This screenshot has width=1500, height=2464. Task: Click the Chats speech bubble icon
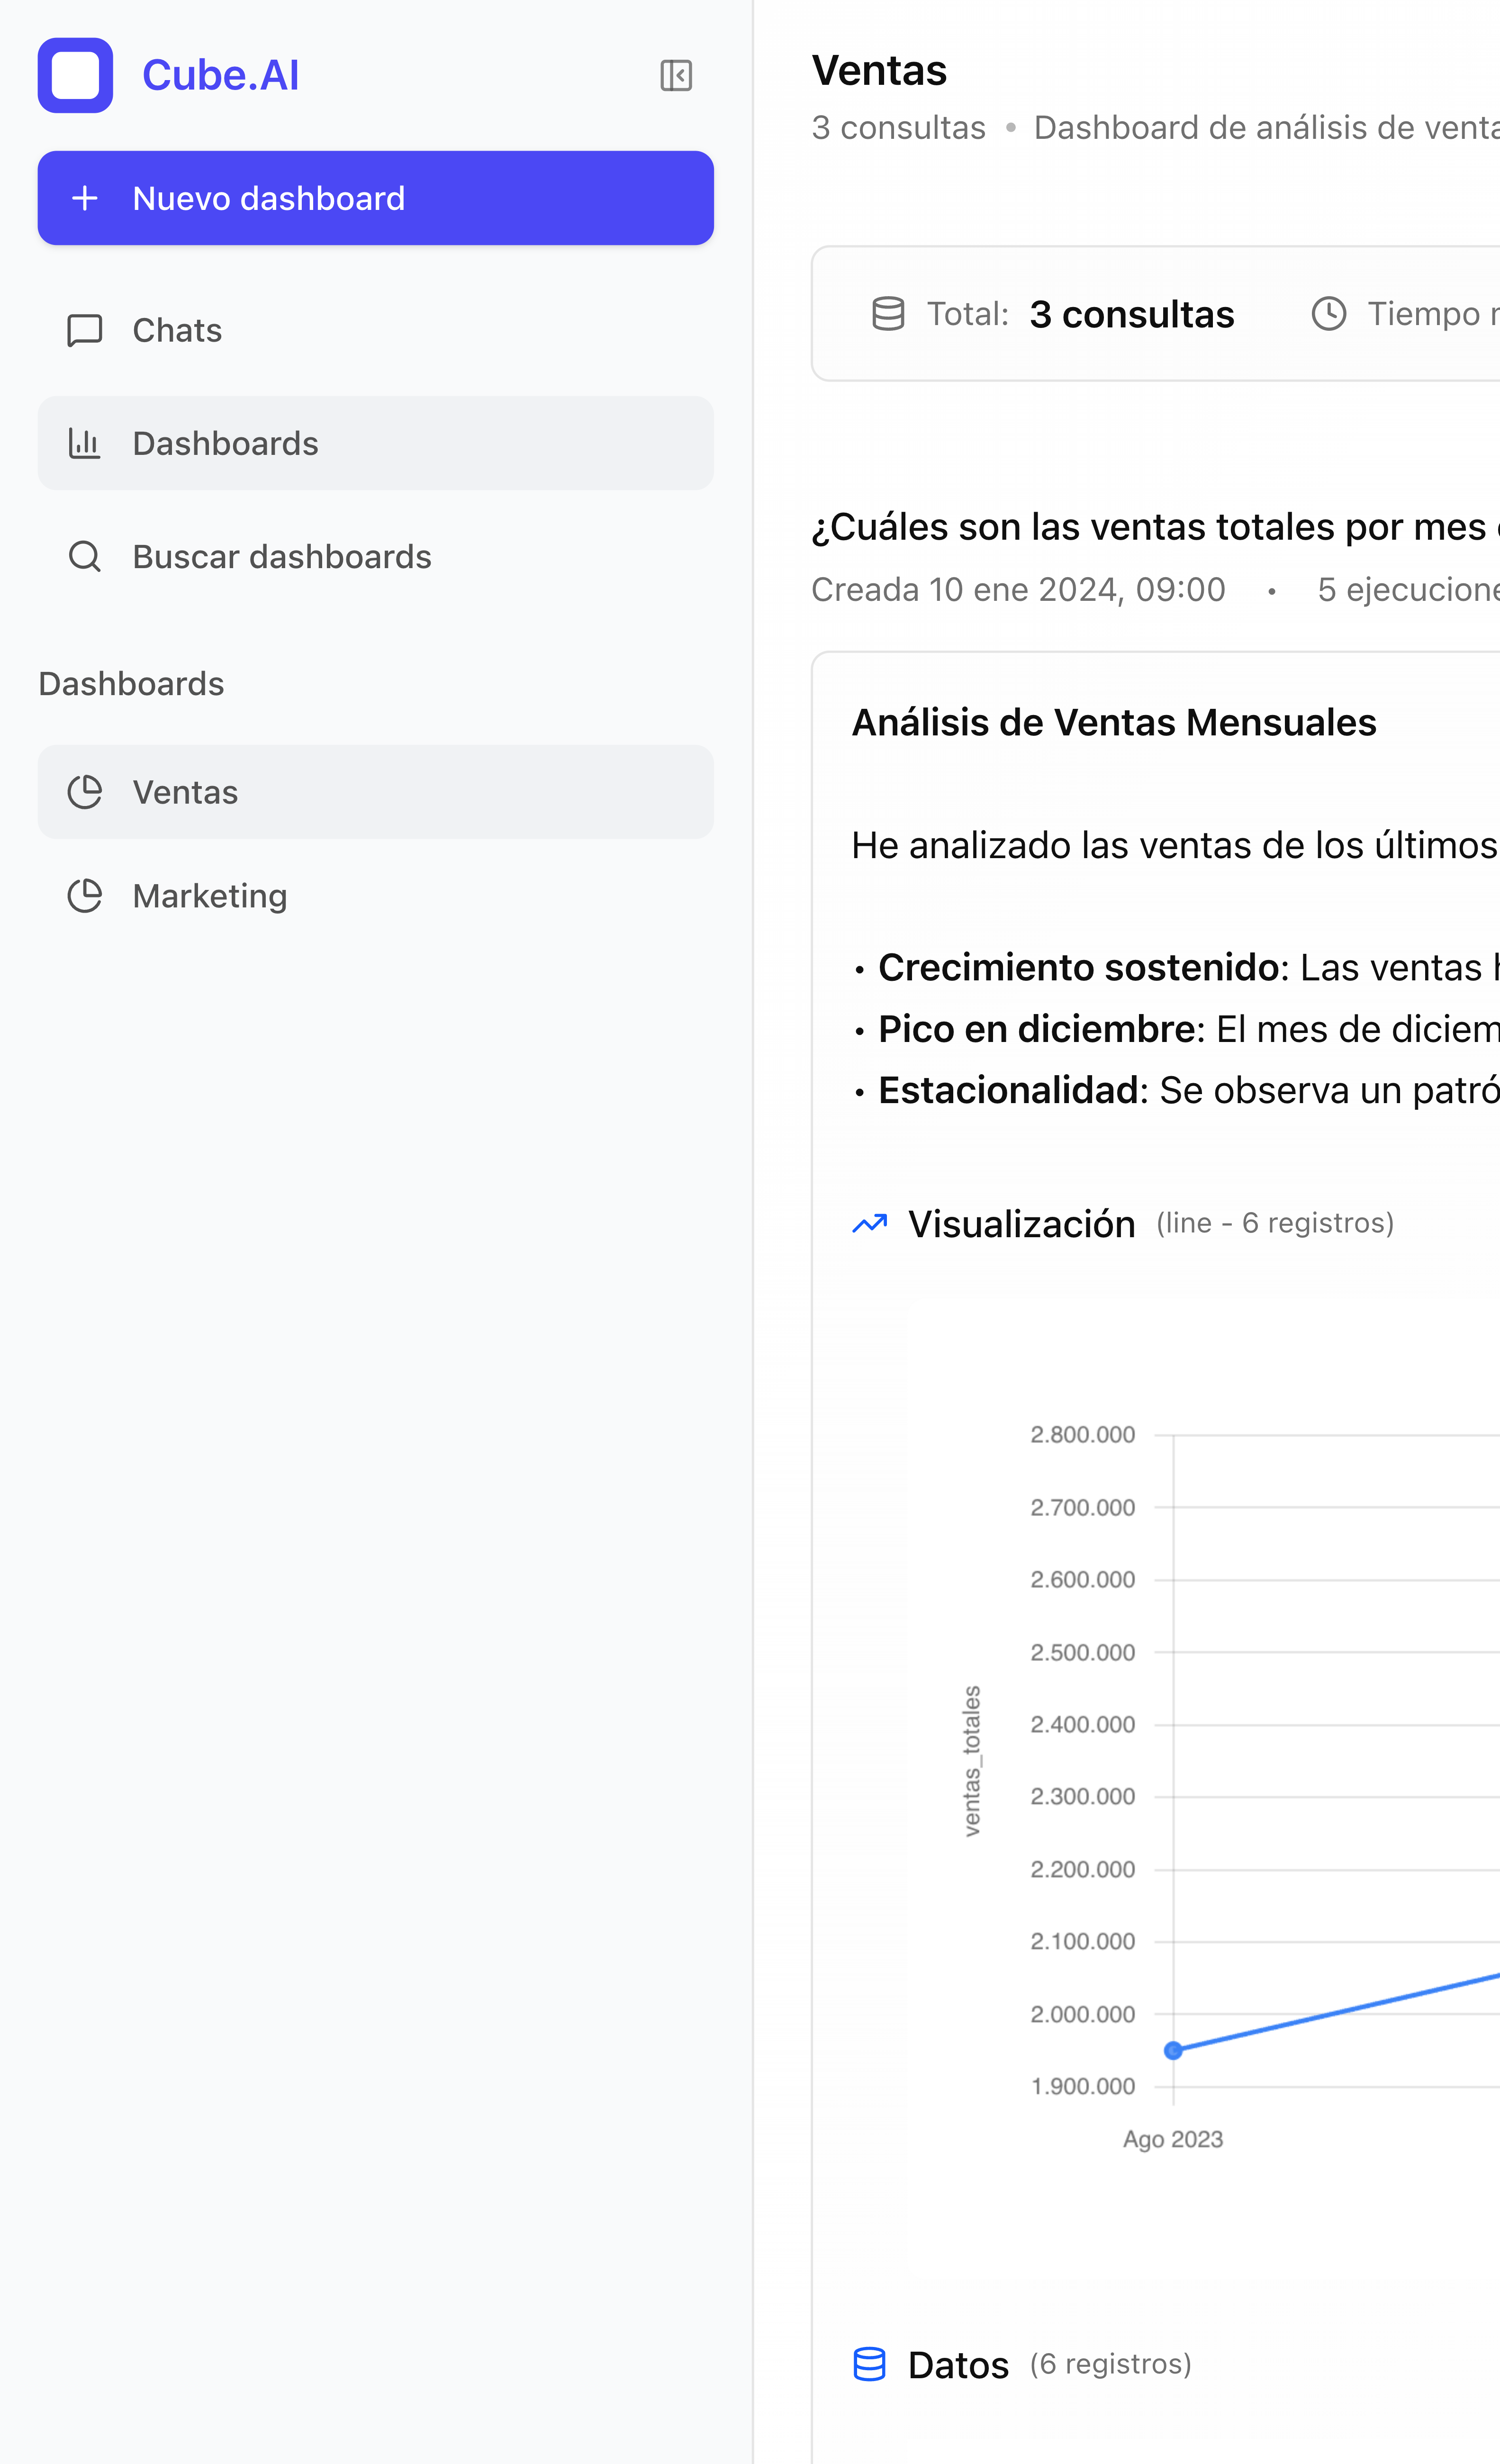(x=85, y=330)
